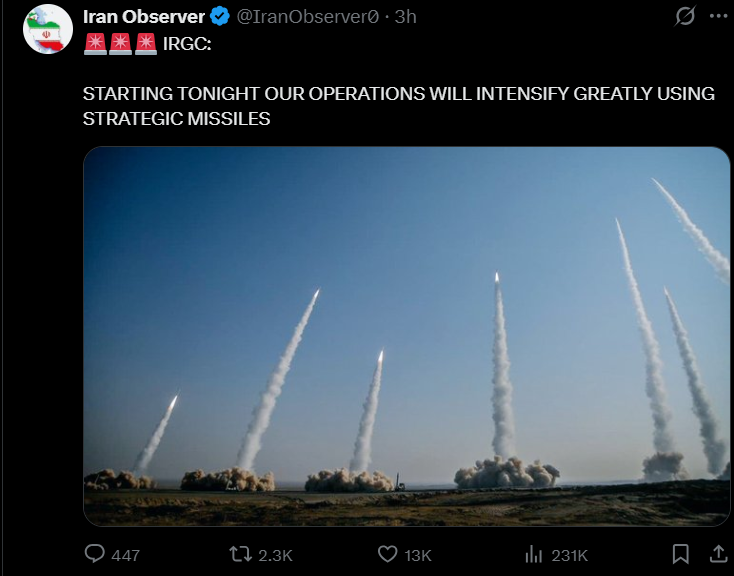This screenshot has width=734, height=576.
Task: Open the Grok explain icon
Action: 685,16
